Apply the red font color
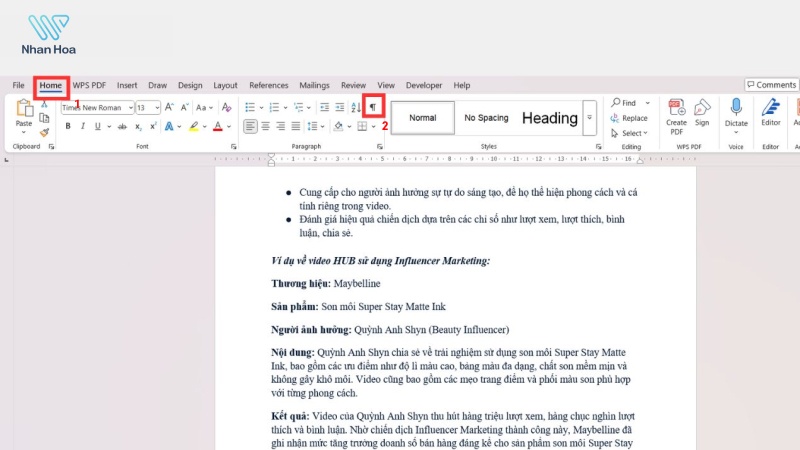Viewport: 800px width, 450px height. [x=218, y=127]
